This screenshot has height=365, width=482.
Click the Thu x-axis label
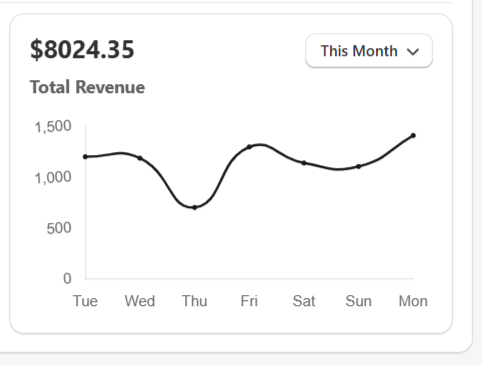tap(195, 301)
